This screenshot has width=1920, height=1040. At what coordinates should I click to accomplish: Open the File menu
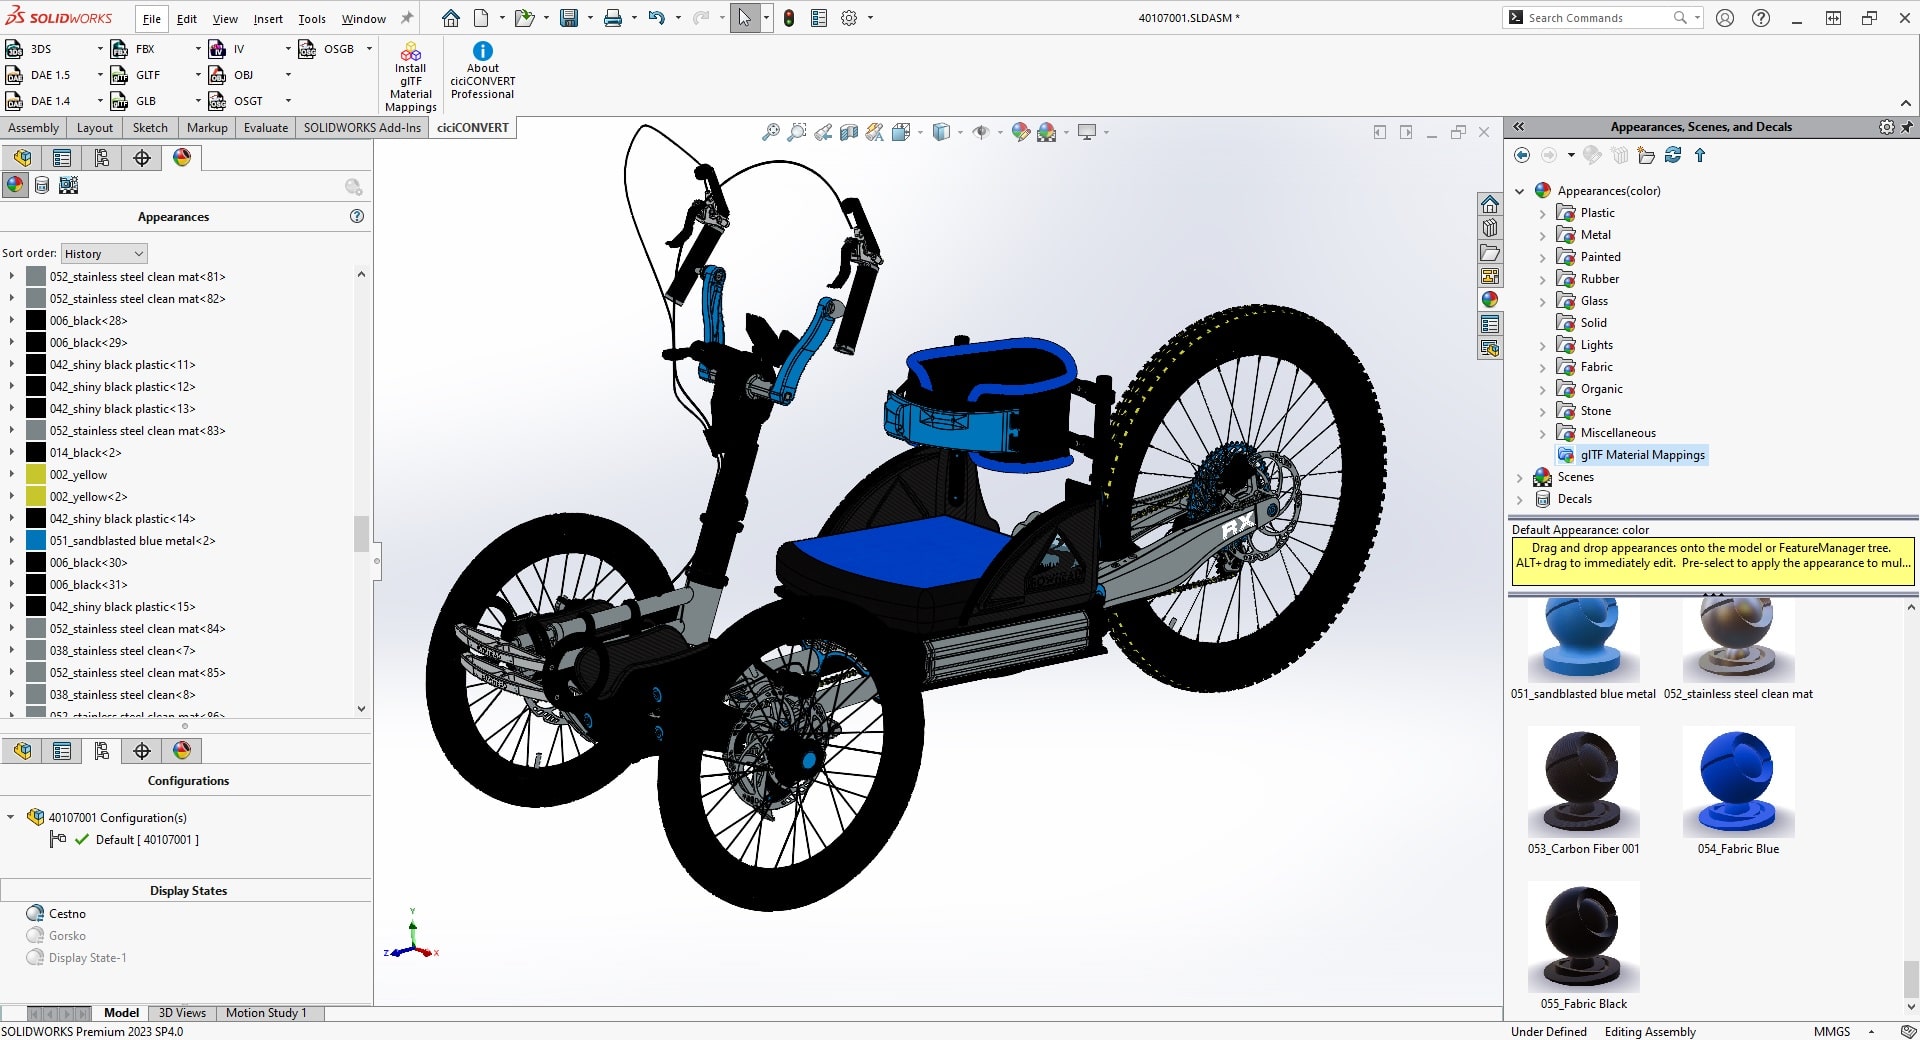click(151, 19)
